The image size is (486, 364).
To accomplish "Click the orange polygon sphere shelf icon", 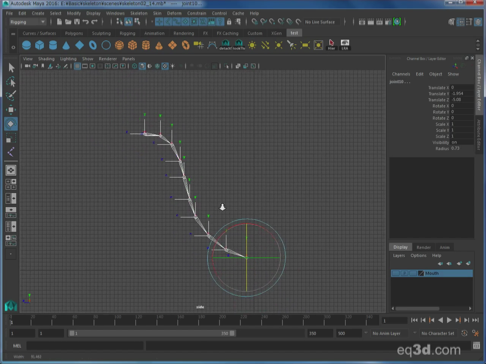I will (x=119, y=45).
